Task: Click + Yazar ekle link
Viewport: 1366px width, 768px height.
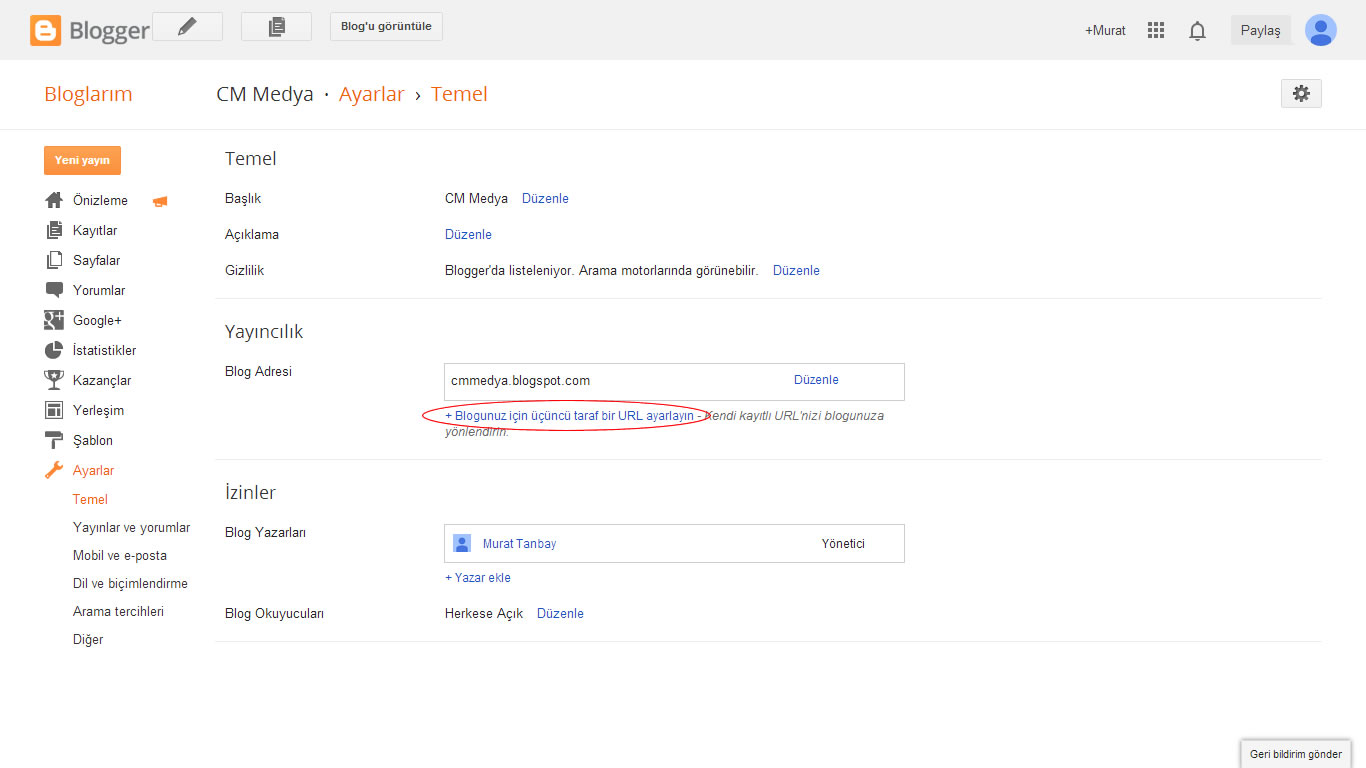Action: [x=478, y=577]
